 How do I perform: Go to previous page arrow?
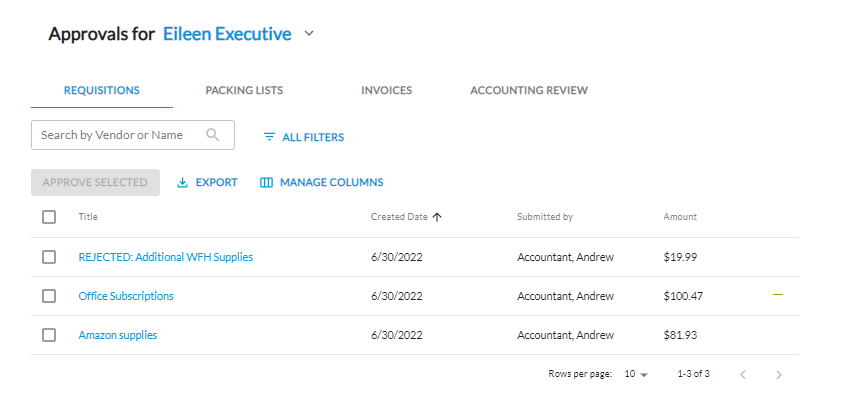point(742,374)
